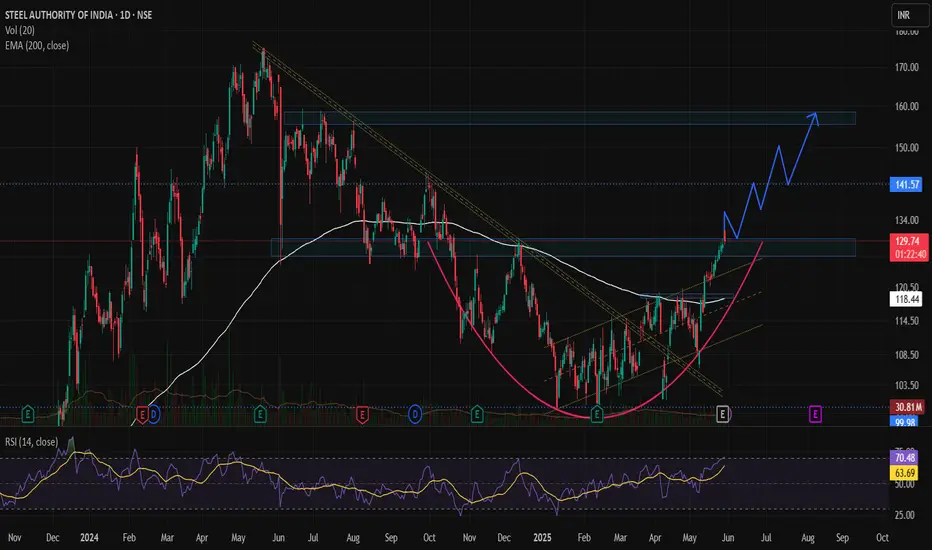The width and height of the screenshot is (932, 550).
Task: Select the Vol (20) indicator legend
Action: pos(20,30)
